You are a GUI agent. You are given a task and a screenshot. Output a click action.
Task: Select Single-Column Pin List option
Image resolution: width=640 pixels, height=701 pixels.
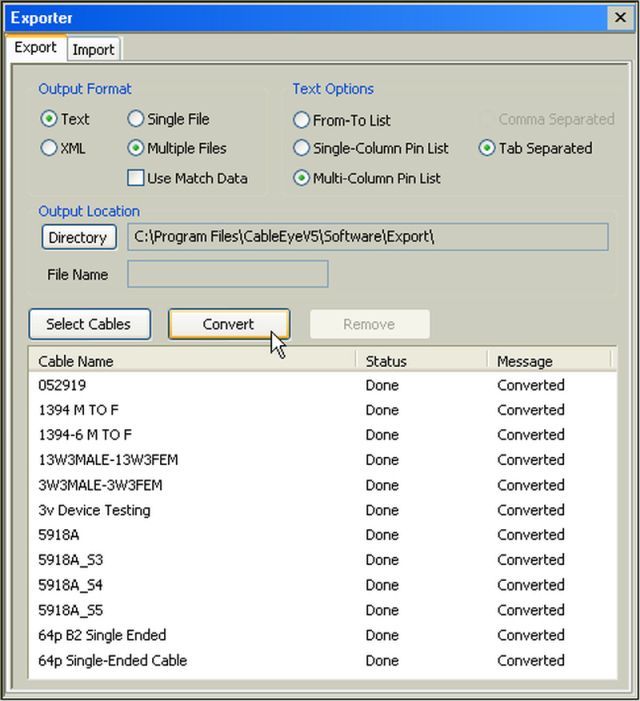coord(301,148)
